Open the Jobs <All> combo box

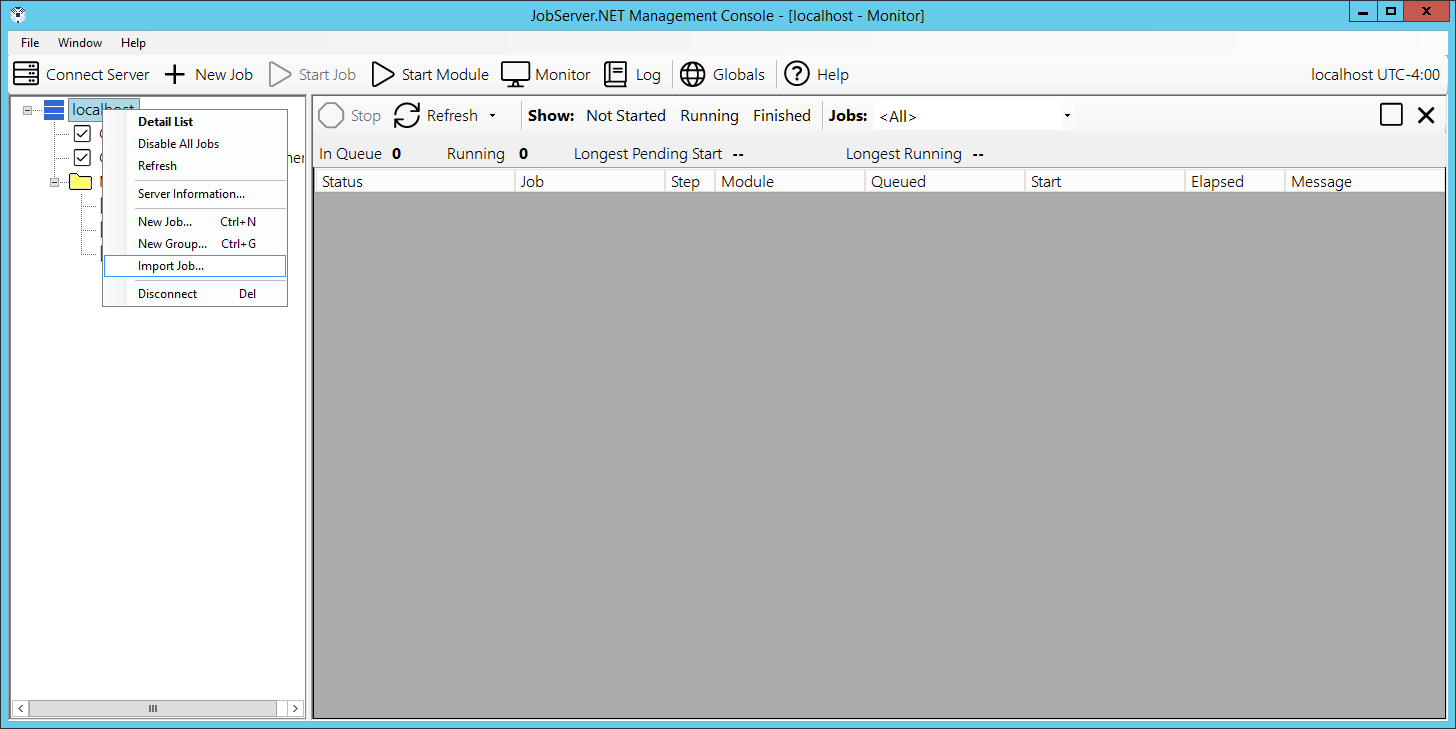974,116
